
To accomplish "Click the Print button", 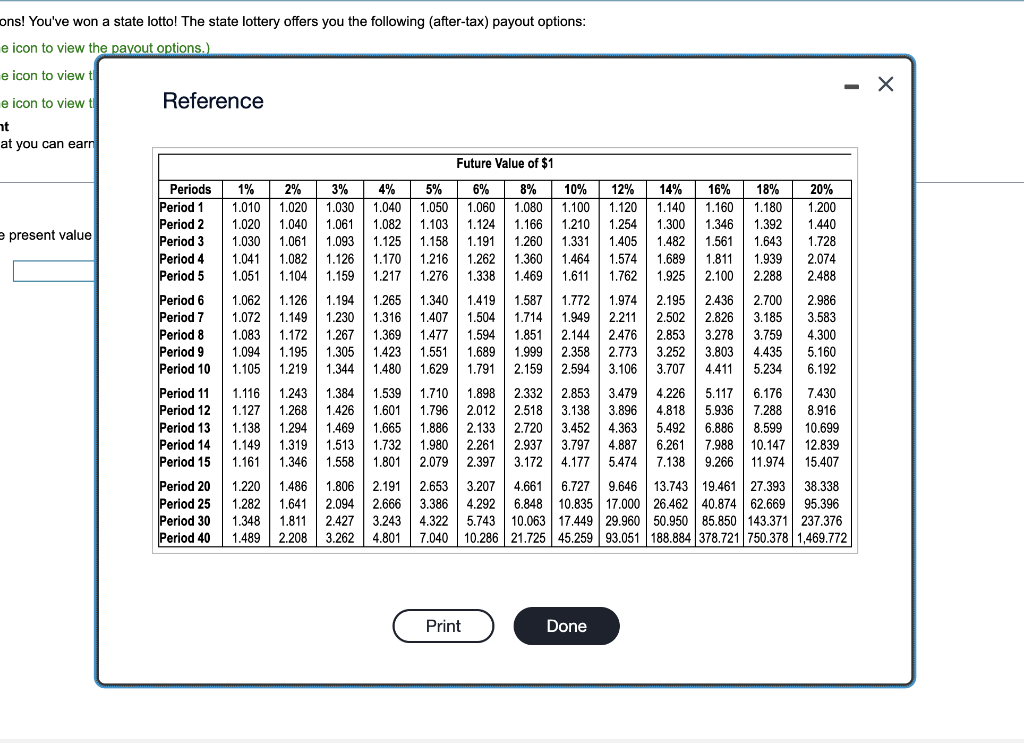I will click(x=443, y=626).
